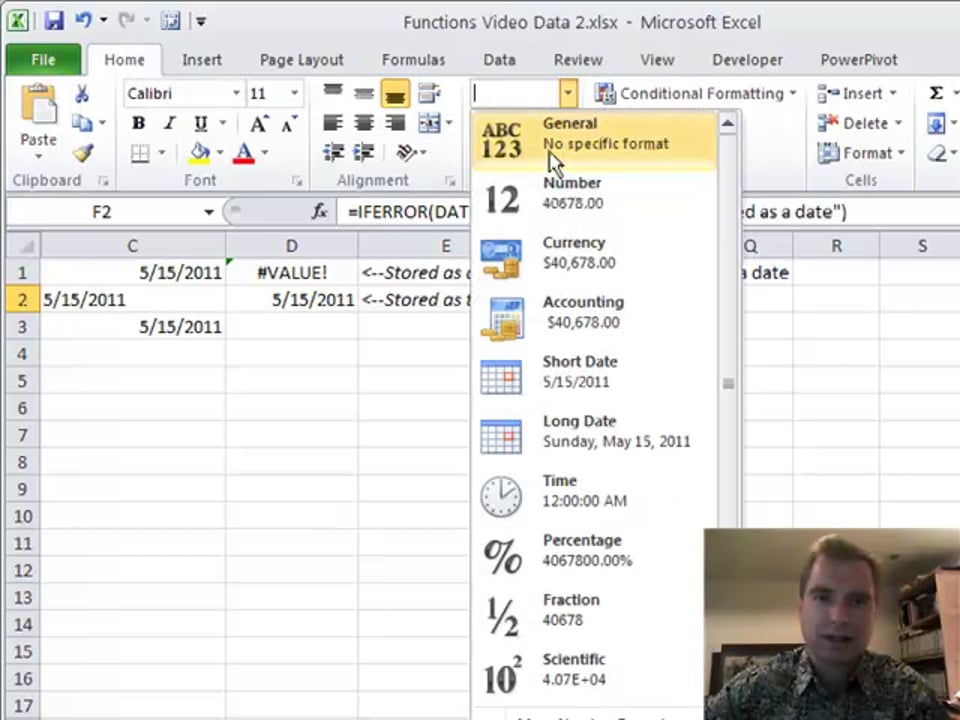Screen dimensions: 960x720
Task: Click the format list scroll up arrow
Action: click(x=728, y=124)
